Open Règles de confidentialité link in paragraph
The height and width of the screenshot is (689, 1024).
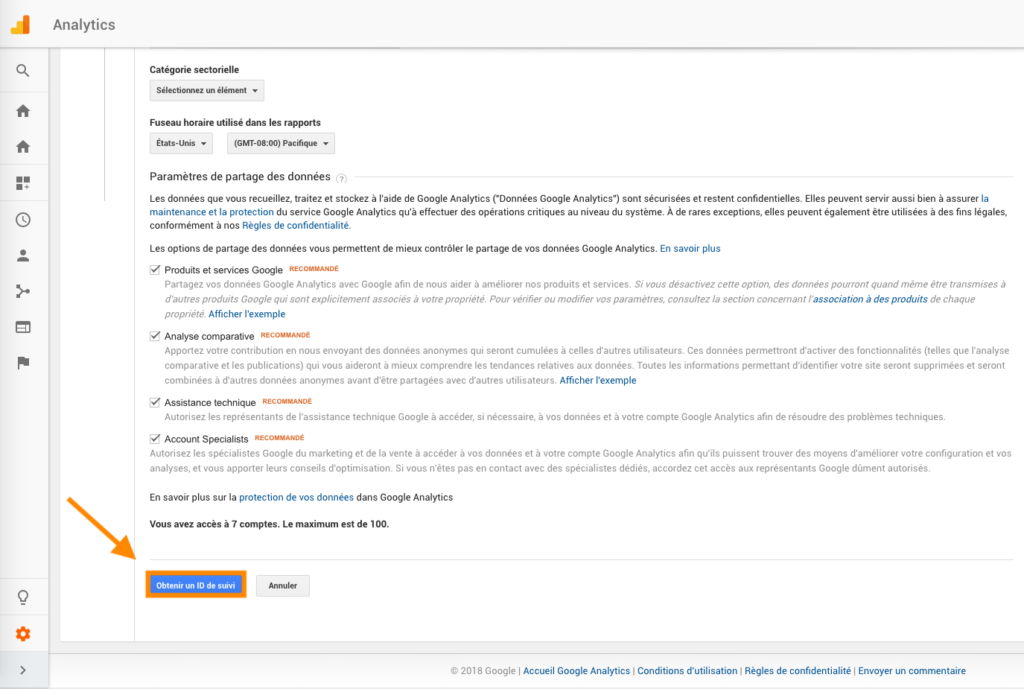point(296,225)
